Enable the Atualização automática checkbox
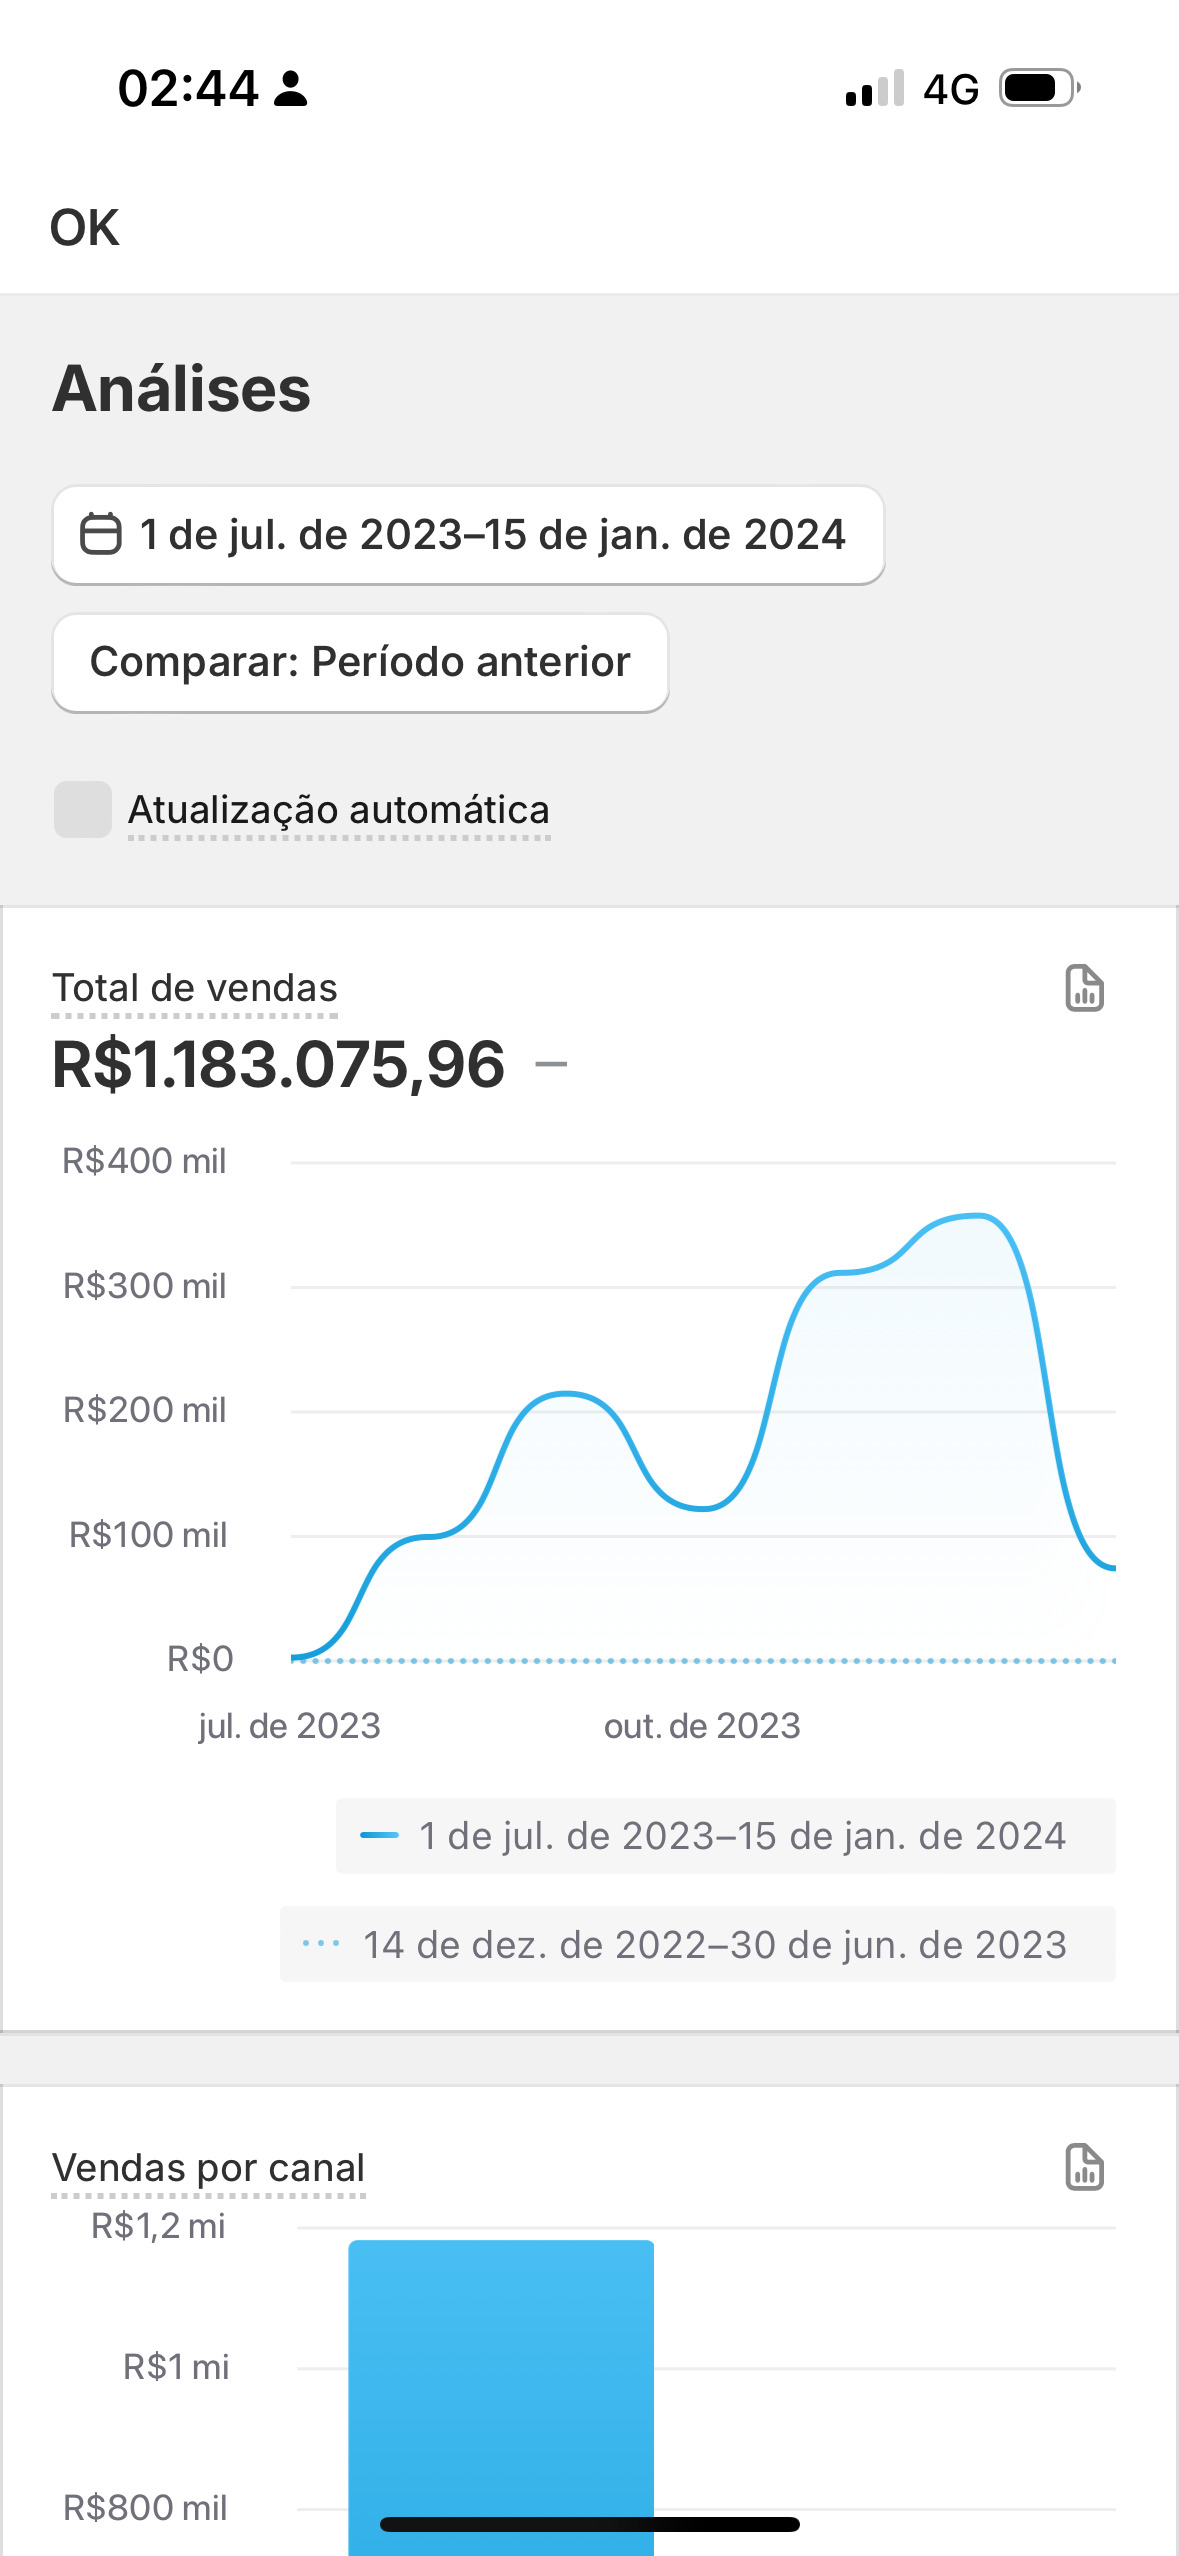Screen dimensions: 1179x2556 pos(83,809)
